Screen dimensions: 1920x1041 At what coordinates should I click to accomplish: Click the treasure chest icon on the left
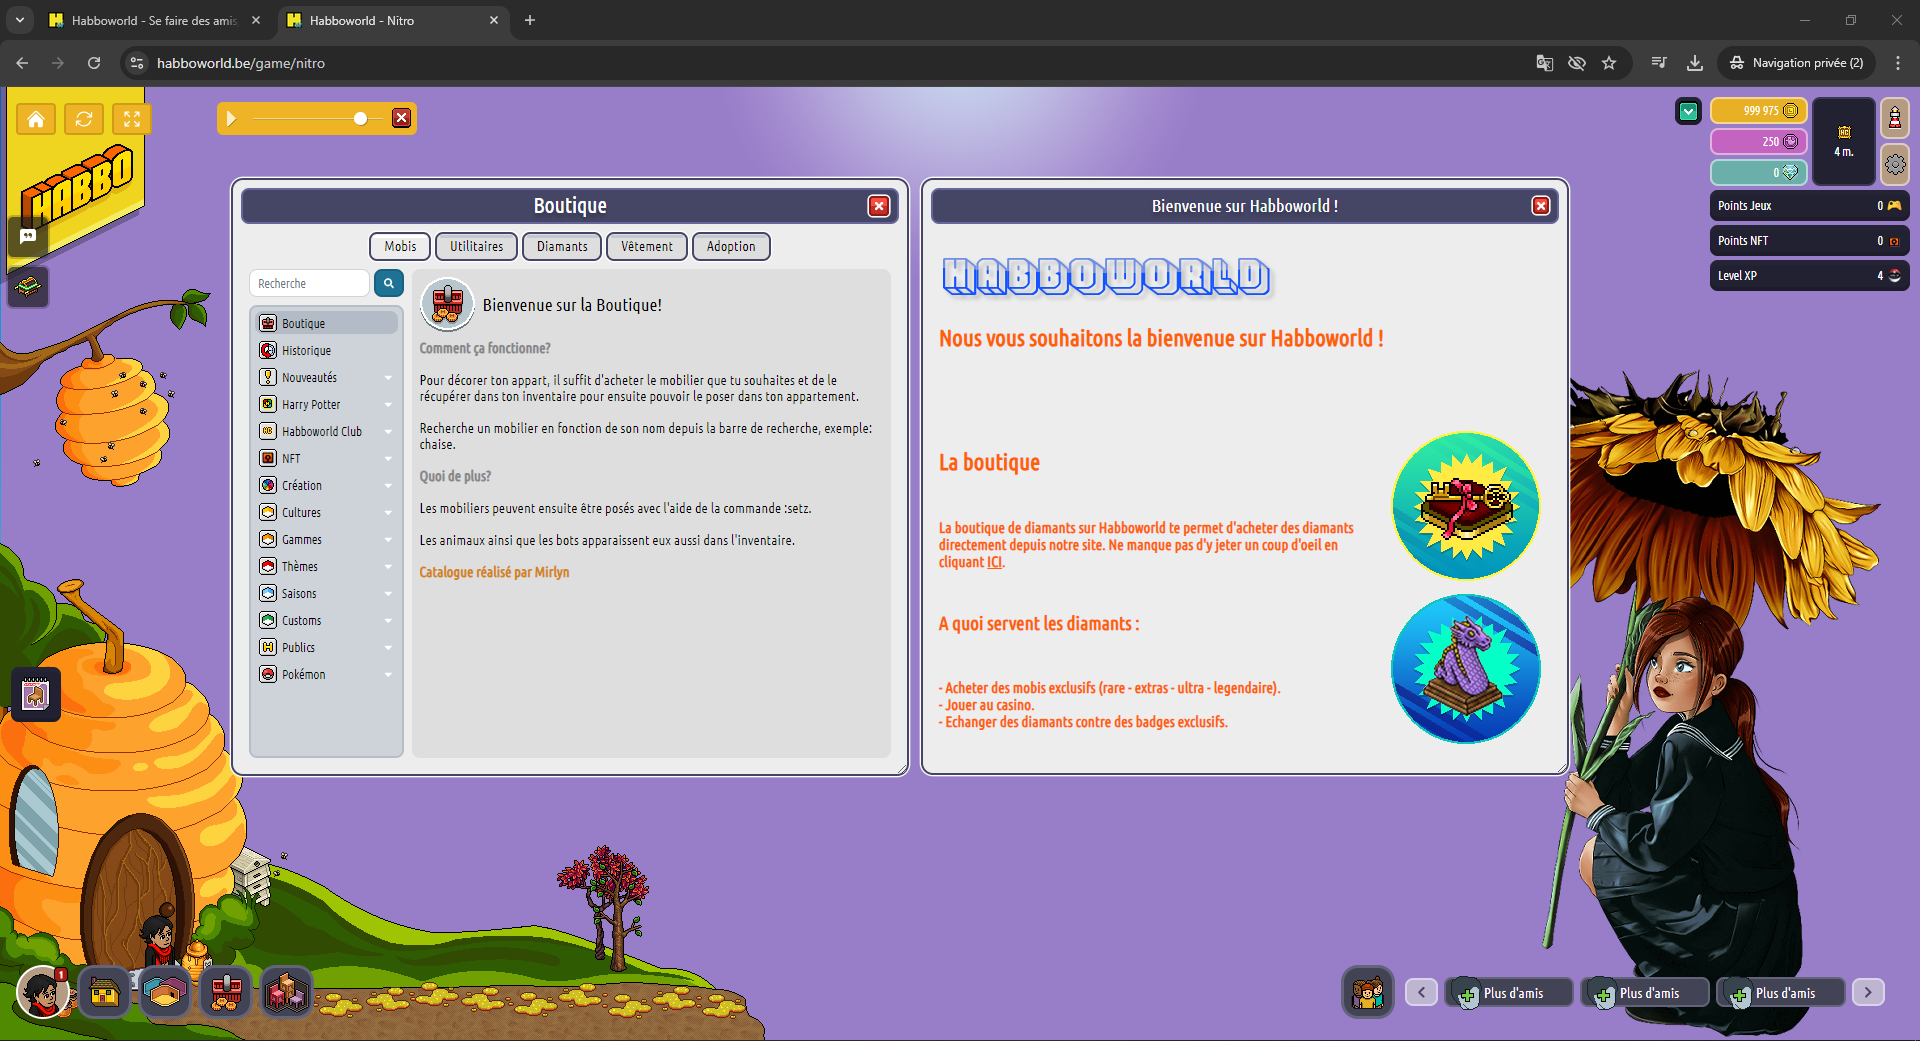click(28, 287)
